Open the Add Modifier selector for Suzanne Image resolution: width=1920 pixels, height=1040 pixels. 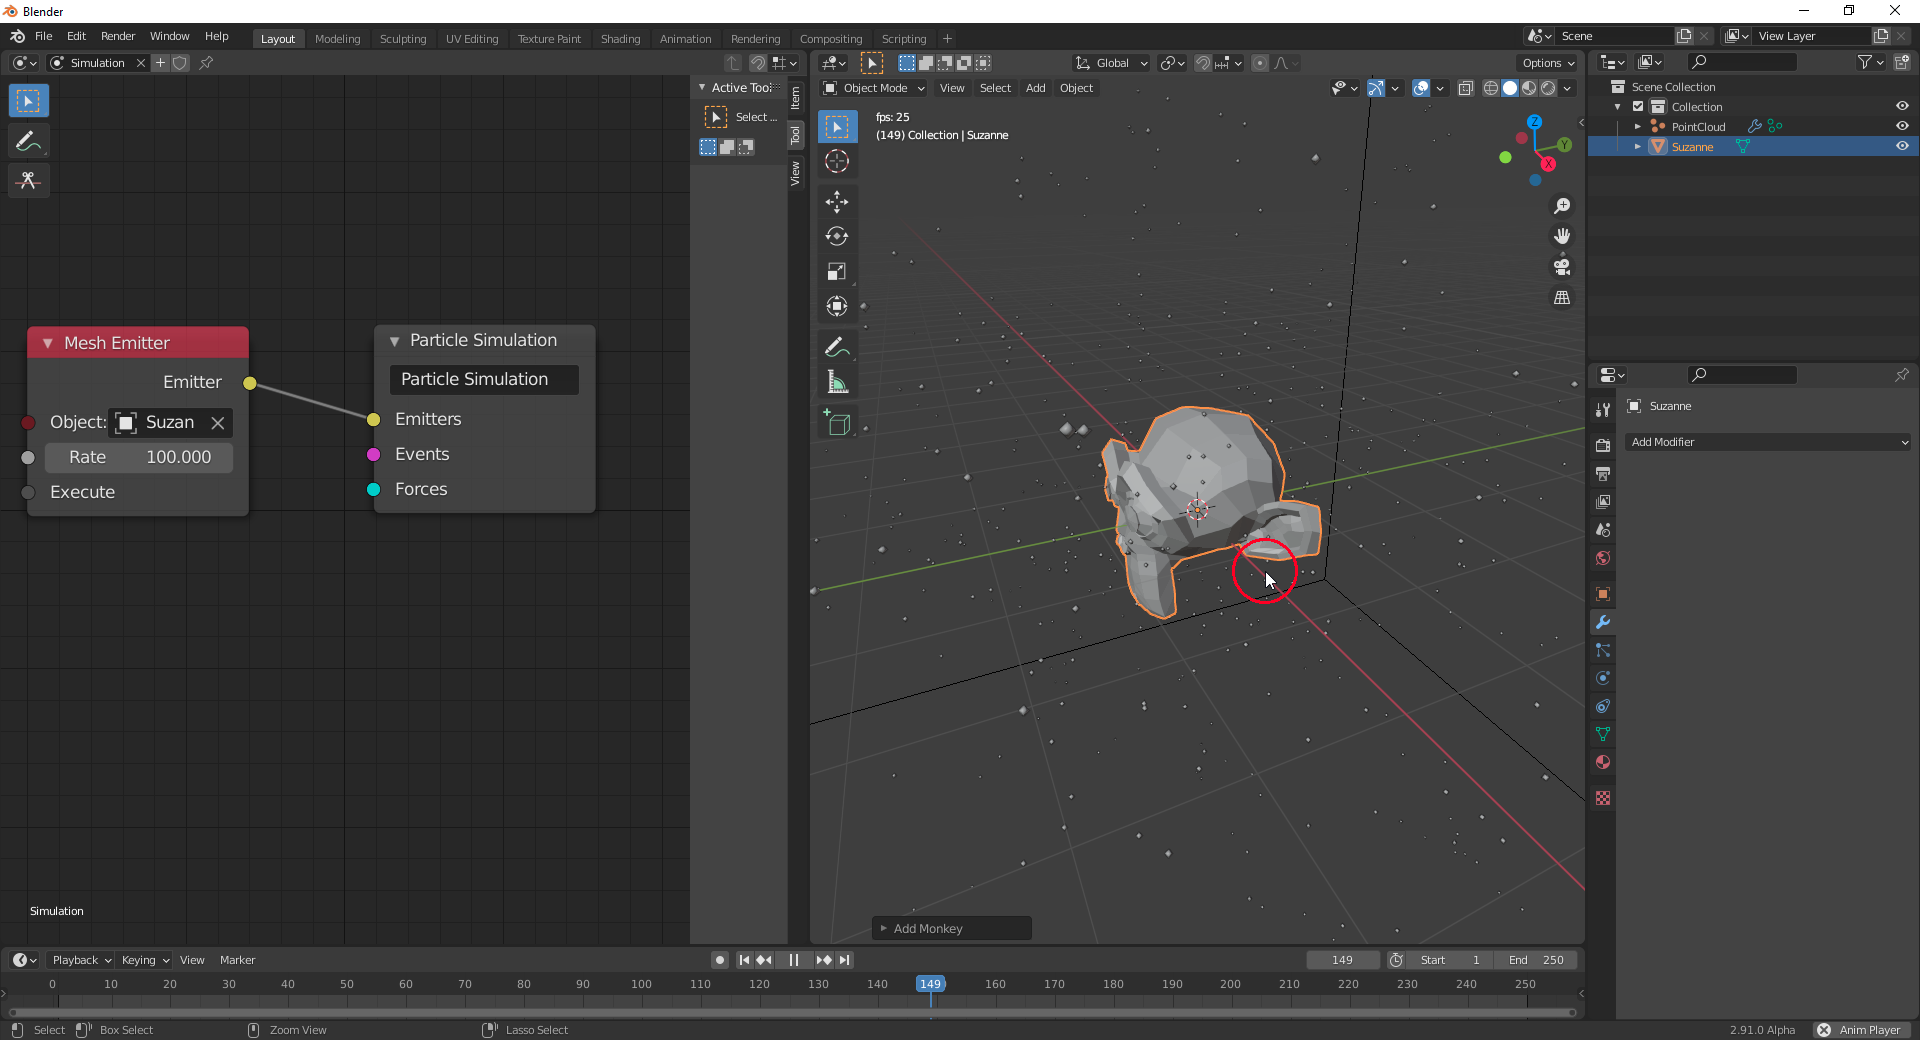[1766, 441]
